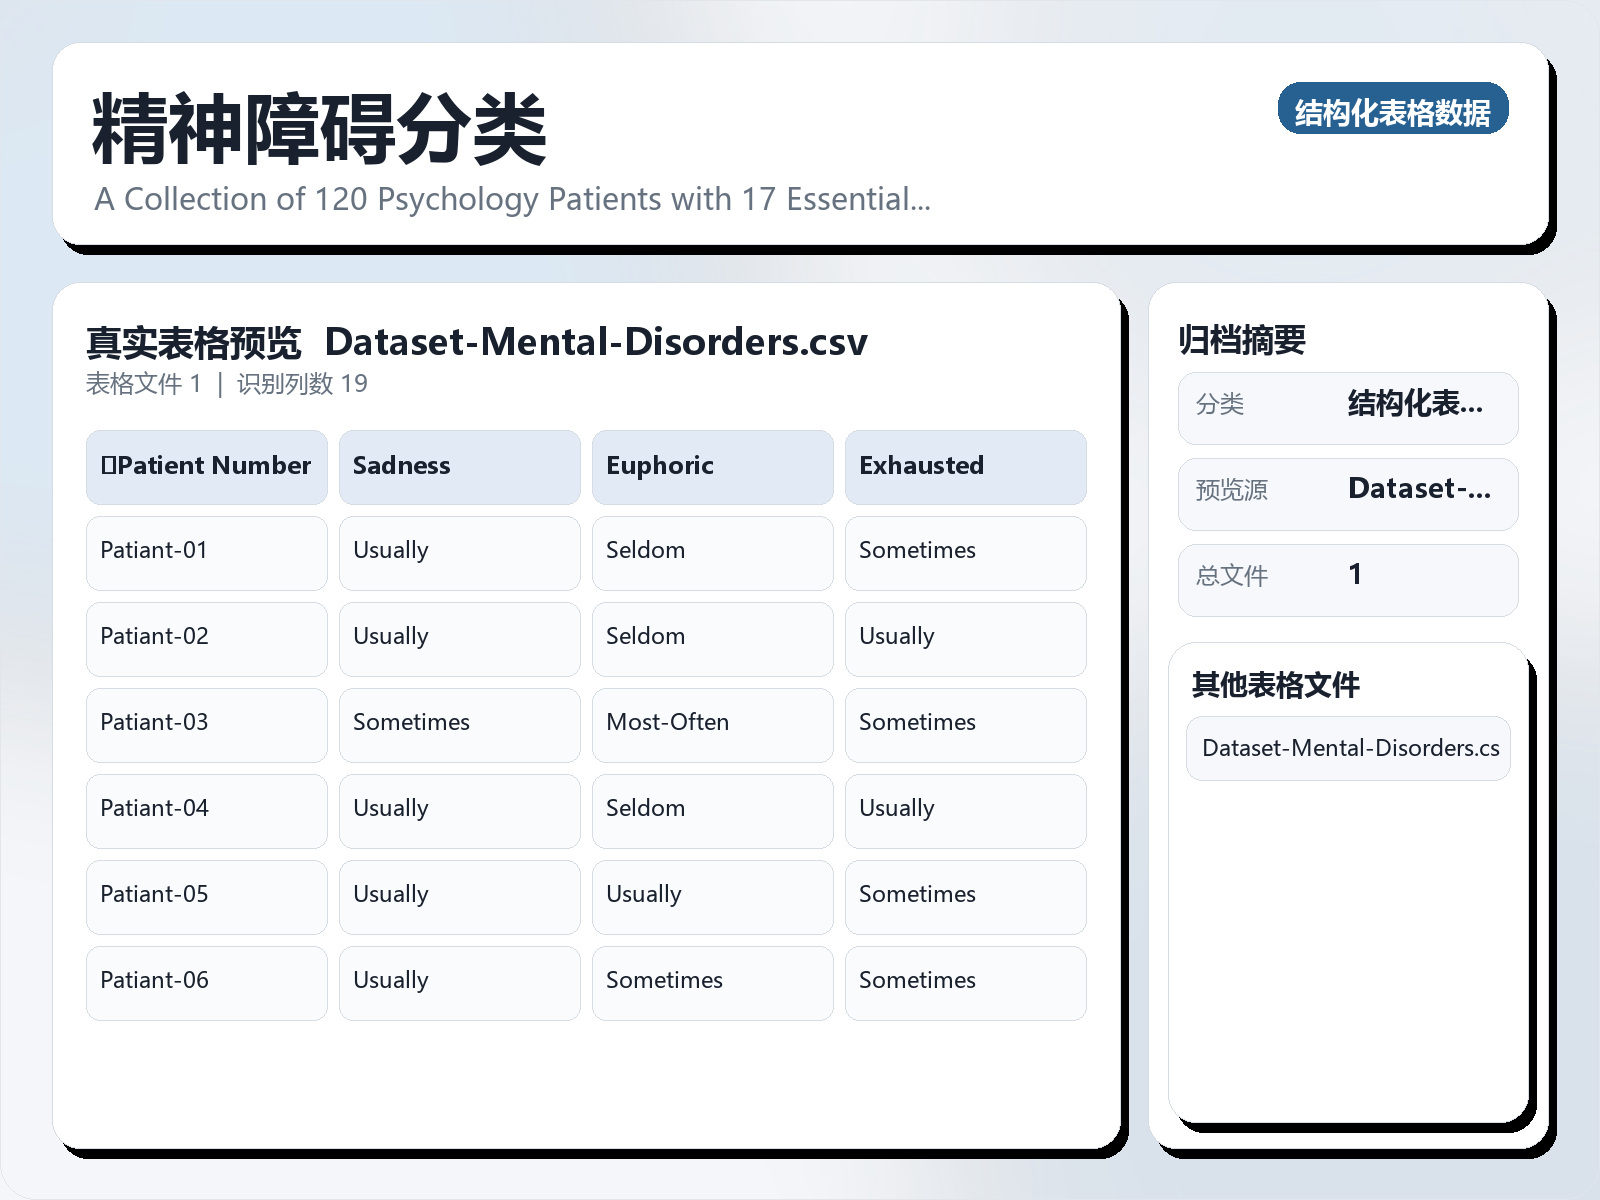Click the Dataset-Mental-Disorders.csv preview title
Viewport: 1600px width, 1200px height.
tap(597, 343)
